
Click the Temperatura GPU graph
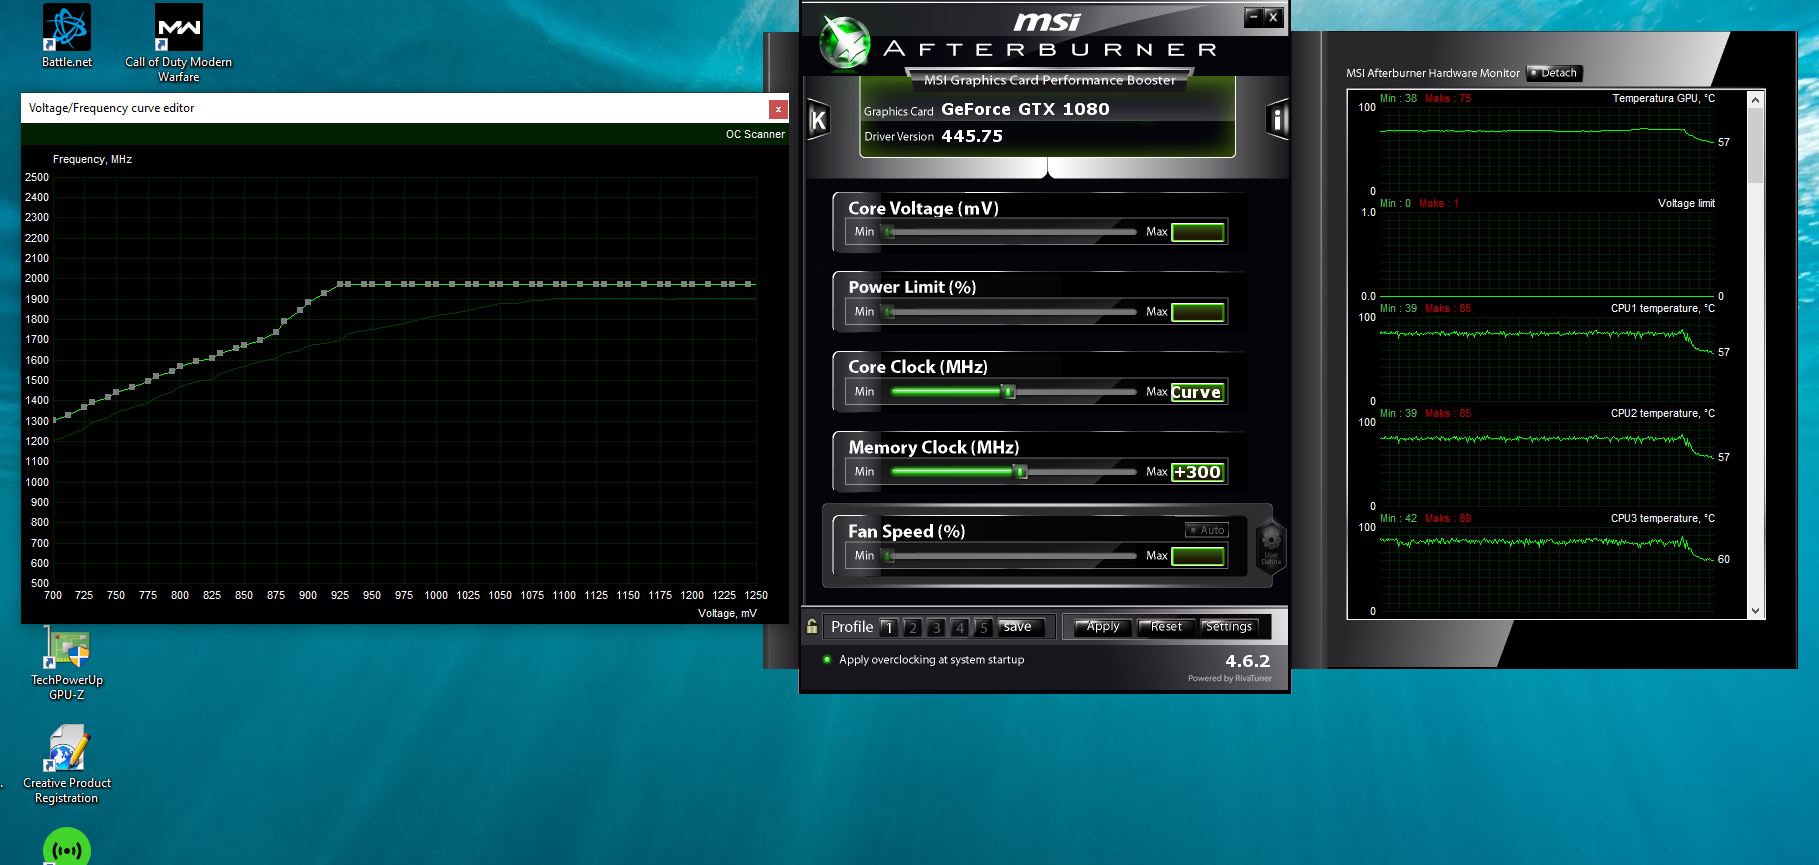[1547, 149]
